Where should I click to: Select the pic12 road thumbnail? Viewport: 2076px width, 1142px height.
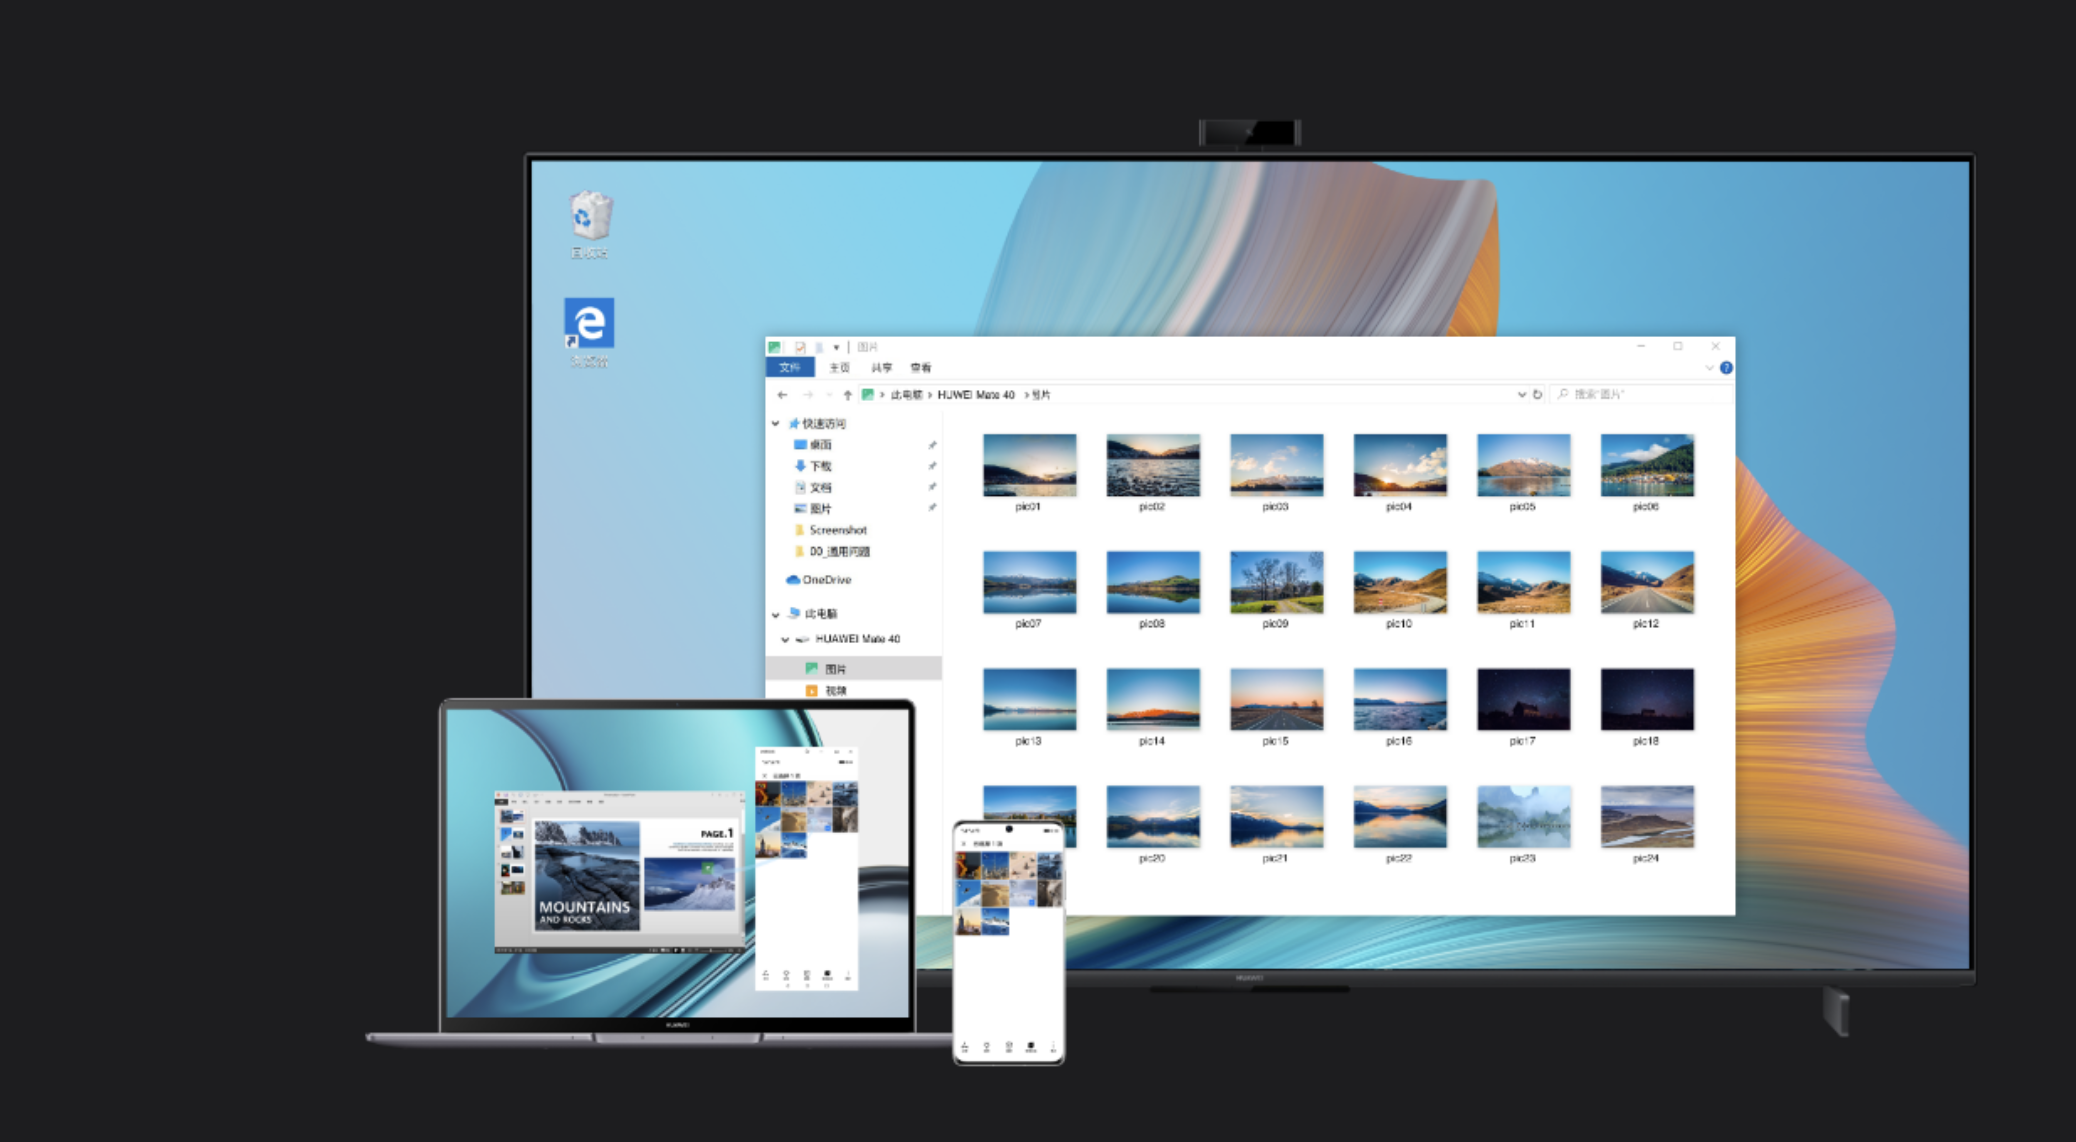click(x=1647, y=582)
